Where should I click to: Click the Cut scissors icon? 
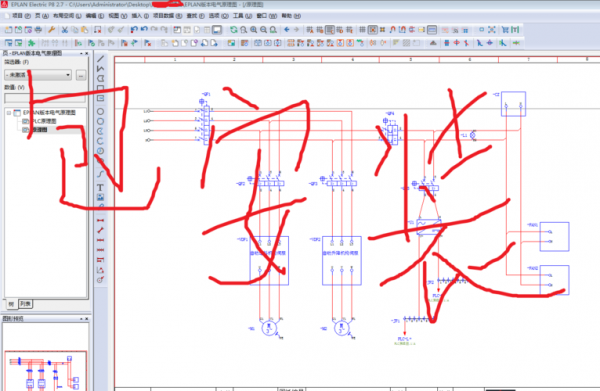click(x=65, y=29)
